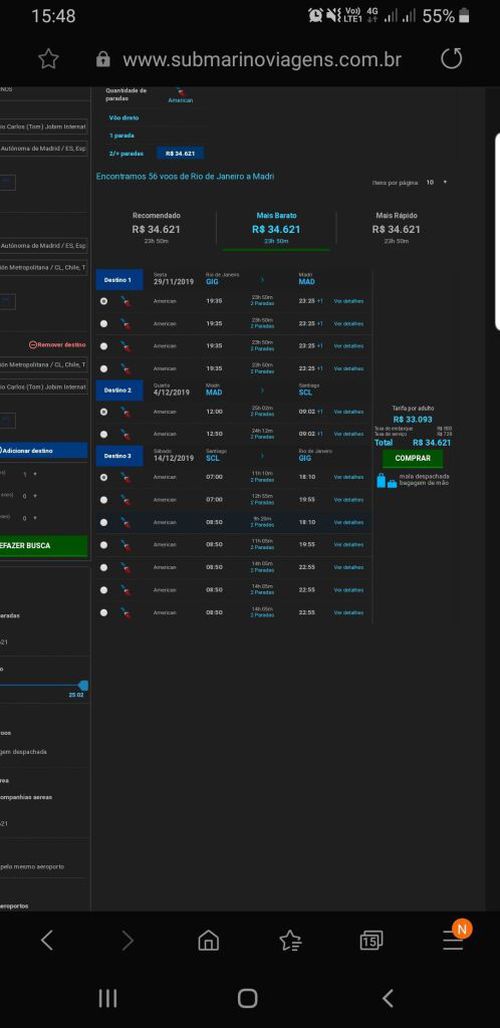The height and width of the screenshot is (1028, 500).
Task: Click the duration filter slider handle
Action: 83,685
